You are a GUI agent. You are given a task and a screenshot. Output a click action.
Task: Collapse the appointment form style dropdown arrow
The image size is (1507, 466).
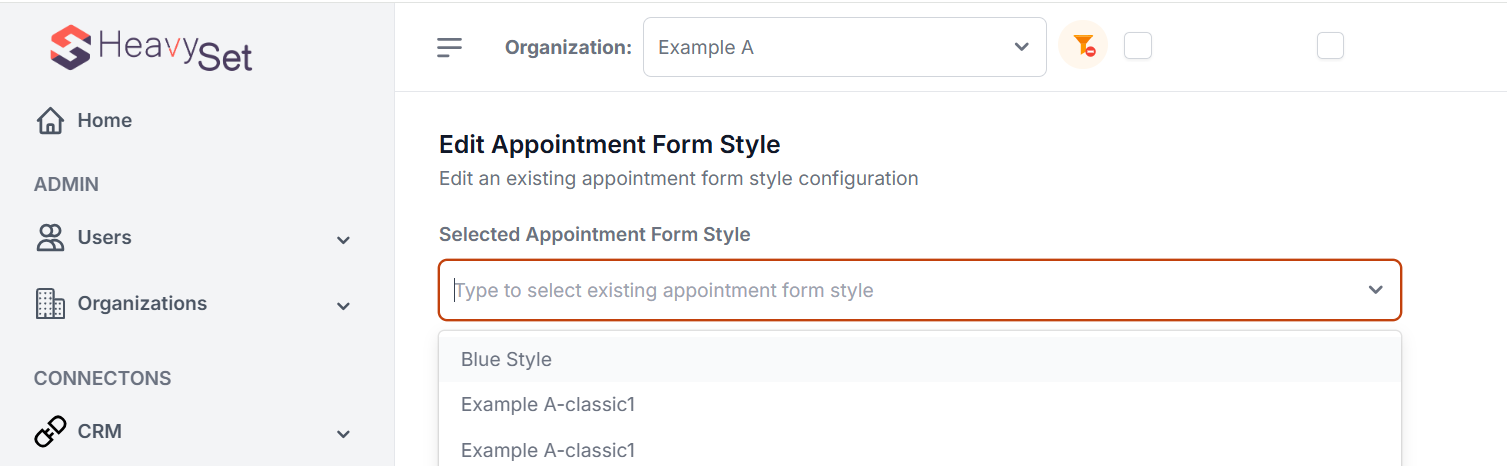point(1376,290)
